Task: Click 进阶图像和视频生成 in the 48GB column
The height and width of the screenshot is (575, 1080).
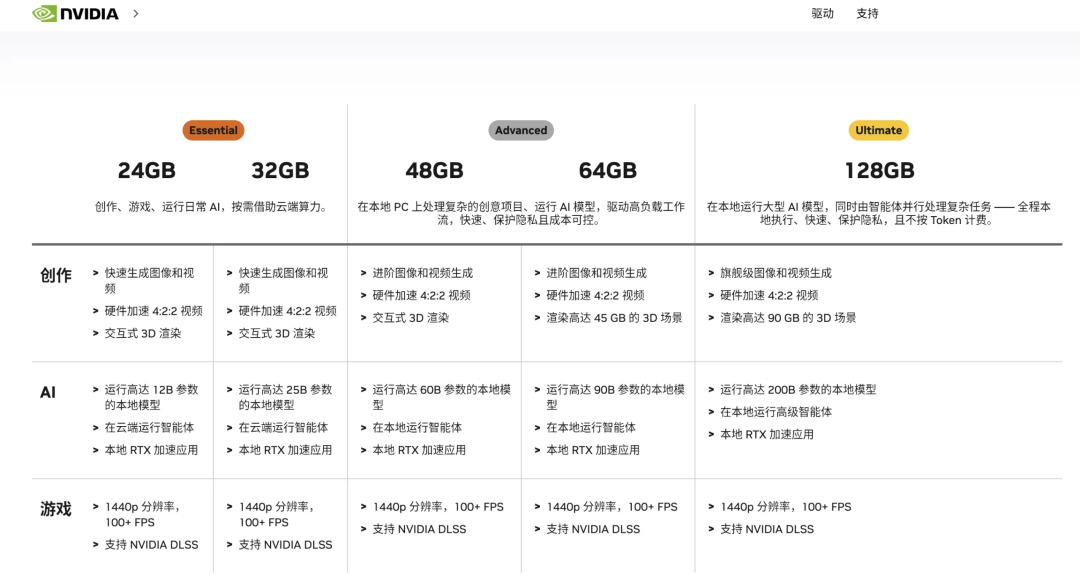Action: tap(423, 273)
